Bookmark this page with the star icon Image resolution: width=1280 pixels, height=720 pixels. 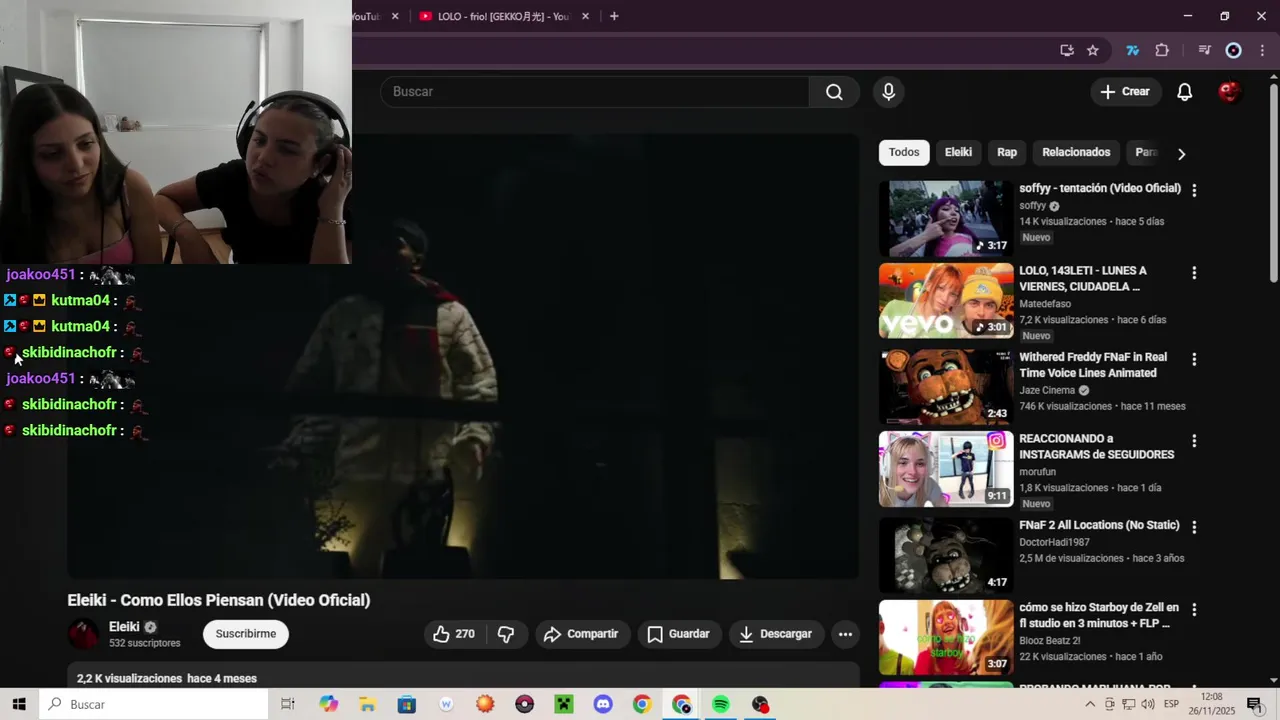1093,50
